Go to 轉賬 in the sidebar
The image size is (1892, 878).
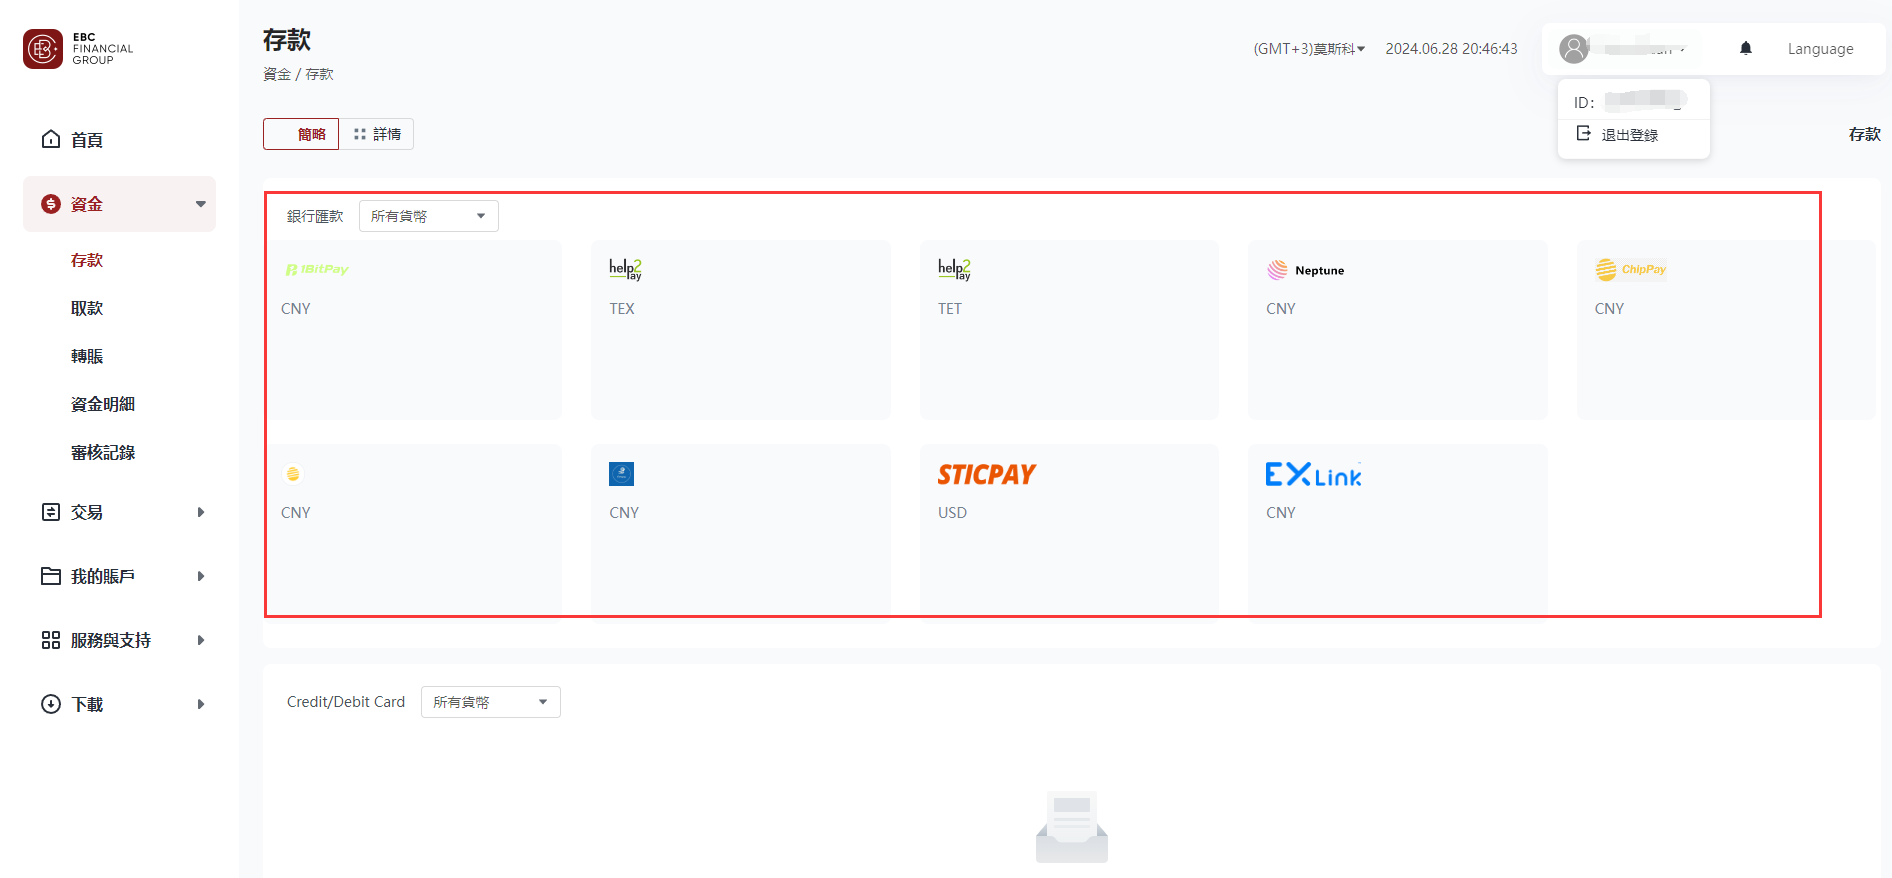87,356
